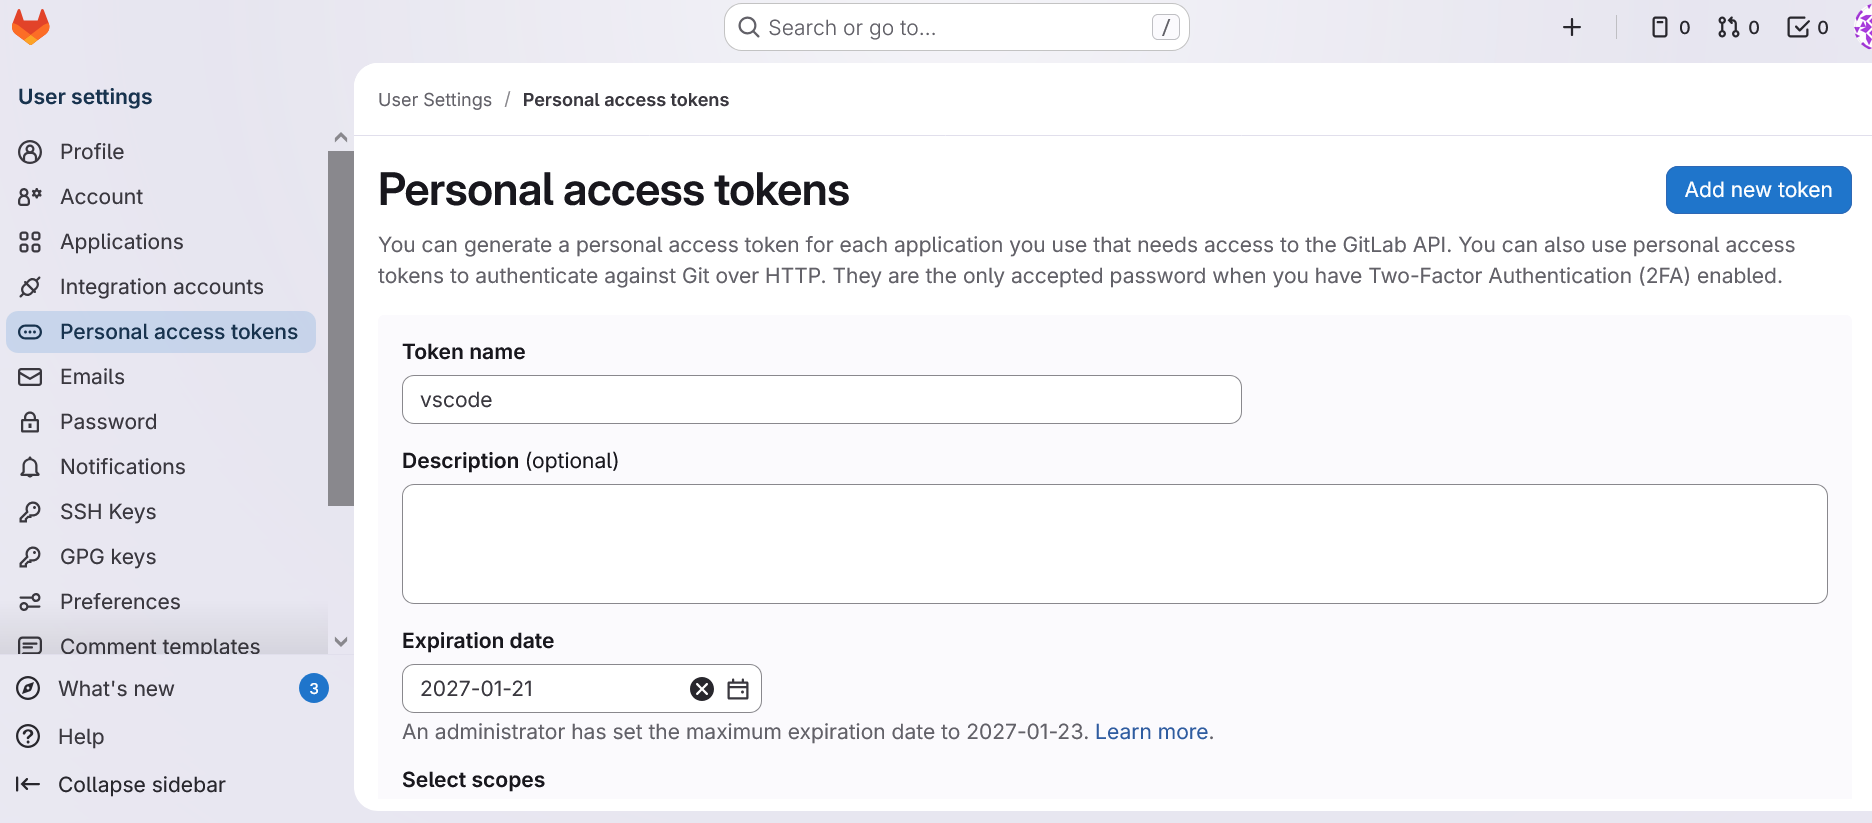This screenshot has height=823, width=1872.
Task: Open the Help menu
Action: tap(80, 737)
